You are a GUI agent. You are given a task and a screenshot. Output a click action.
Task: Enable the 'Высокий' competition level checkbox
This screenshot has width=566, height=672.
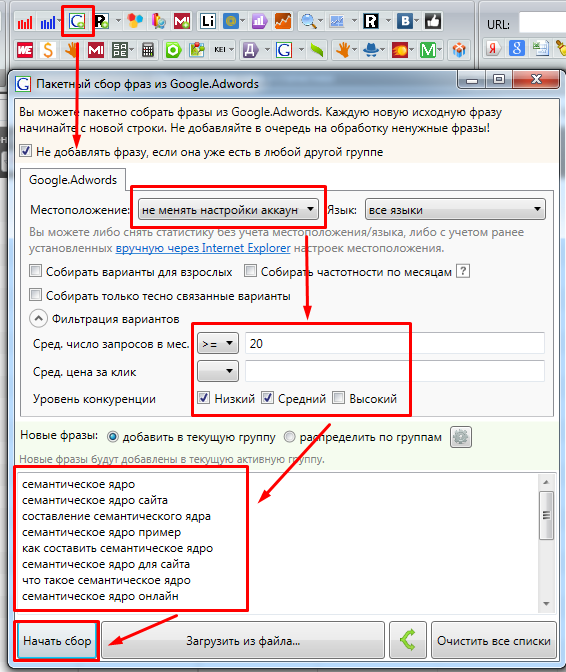pos(338,398)
